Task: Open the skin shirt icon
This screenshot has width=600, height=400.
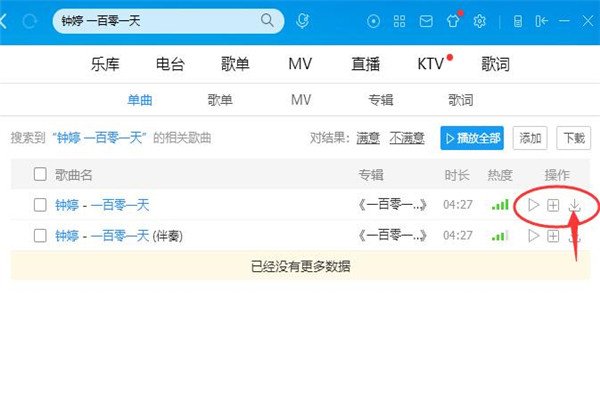Action: (453, 21)
